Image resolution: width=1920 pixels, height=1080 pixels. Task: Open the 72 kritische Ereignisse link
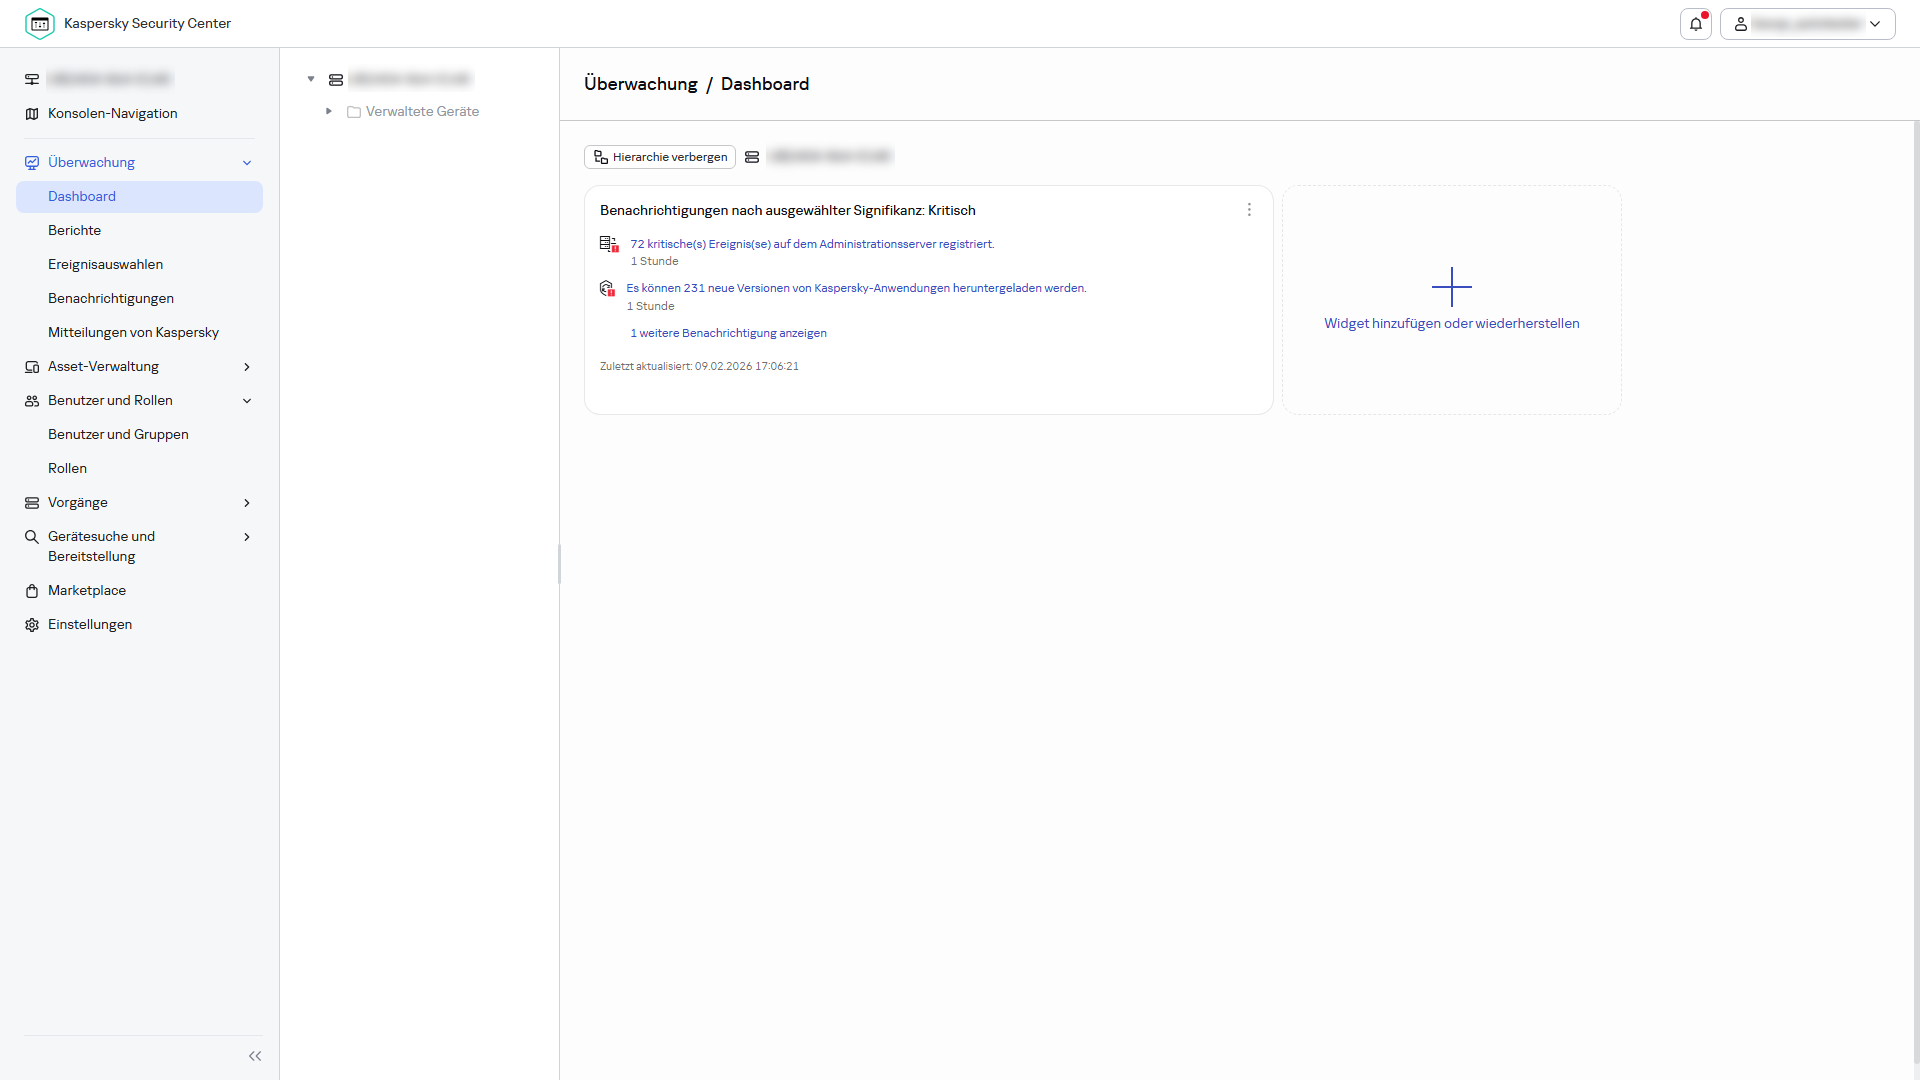(811, 244)
